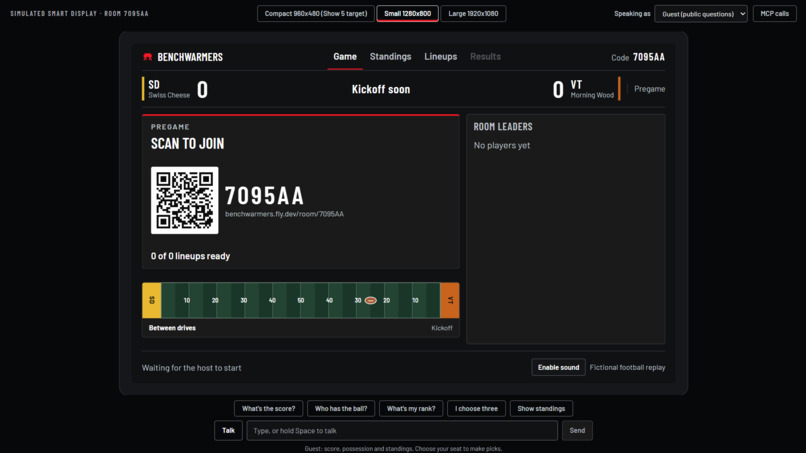Click the yellow SD end zone
Viewport: 806px width, 453px height.
[x=152, y=300]
